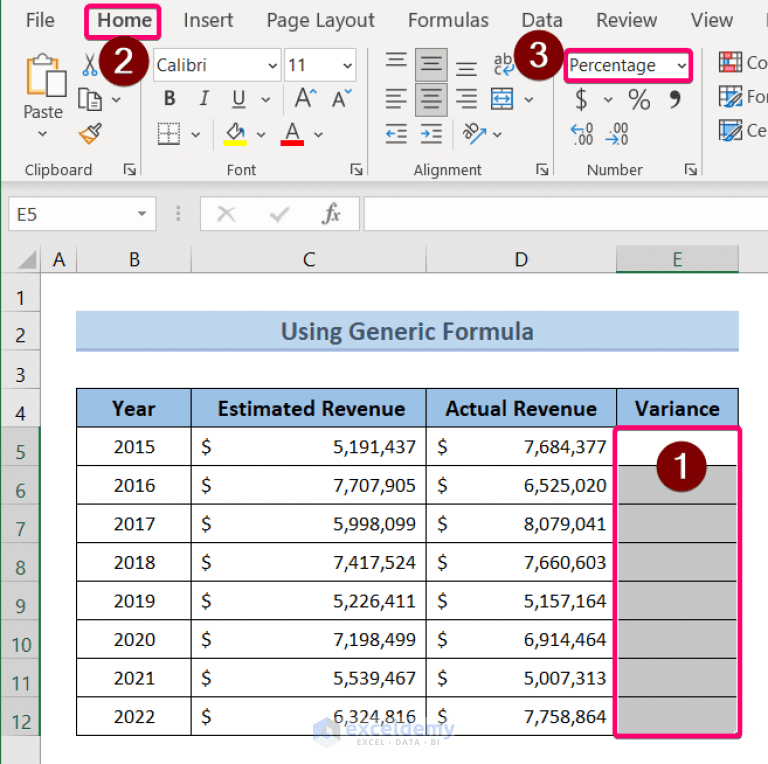Click inside the formula bar

[566, 214]
